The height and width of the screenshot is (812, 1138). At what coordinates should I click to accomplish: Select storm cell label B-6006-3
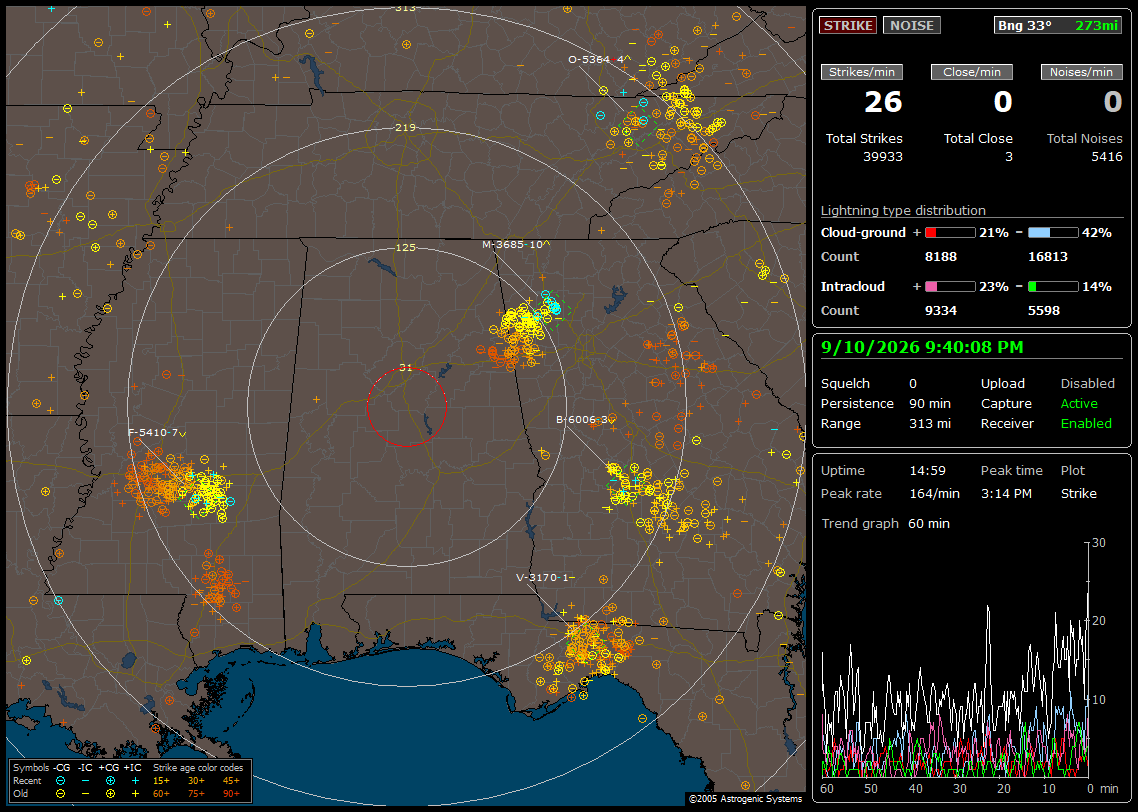tap(585, 419)
